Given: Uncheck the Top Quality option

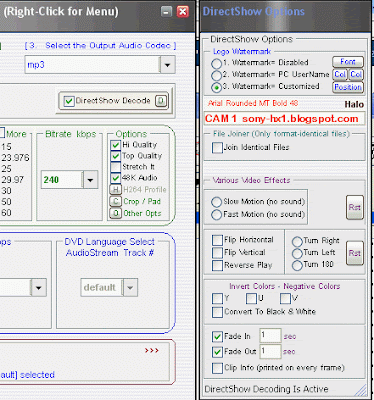Looking at the screenshot, I should [x=115, y=156].
